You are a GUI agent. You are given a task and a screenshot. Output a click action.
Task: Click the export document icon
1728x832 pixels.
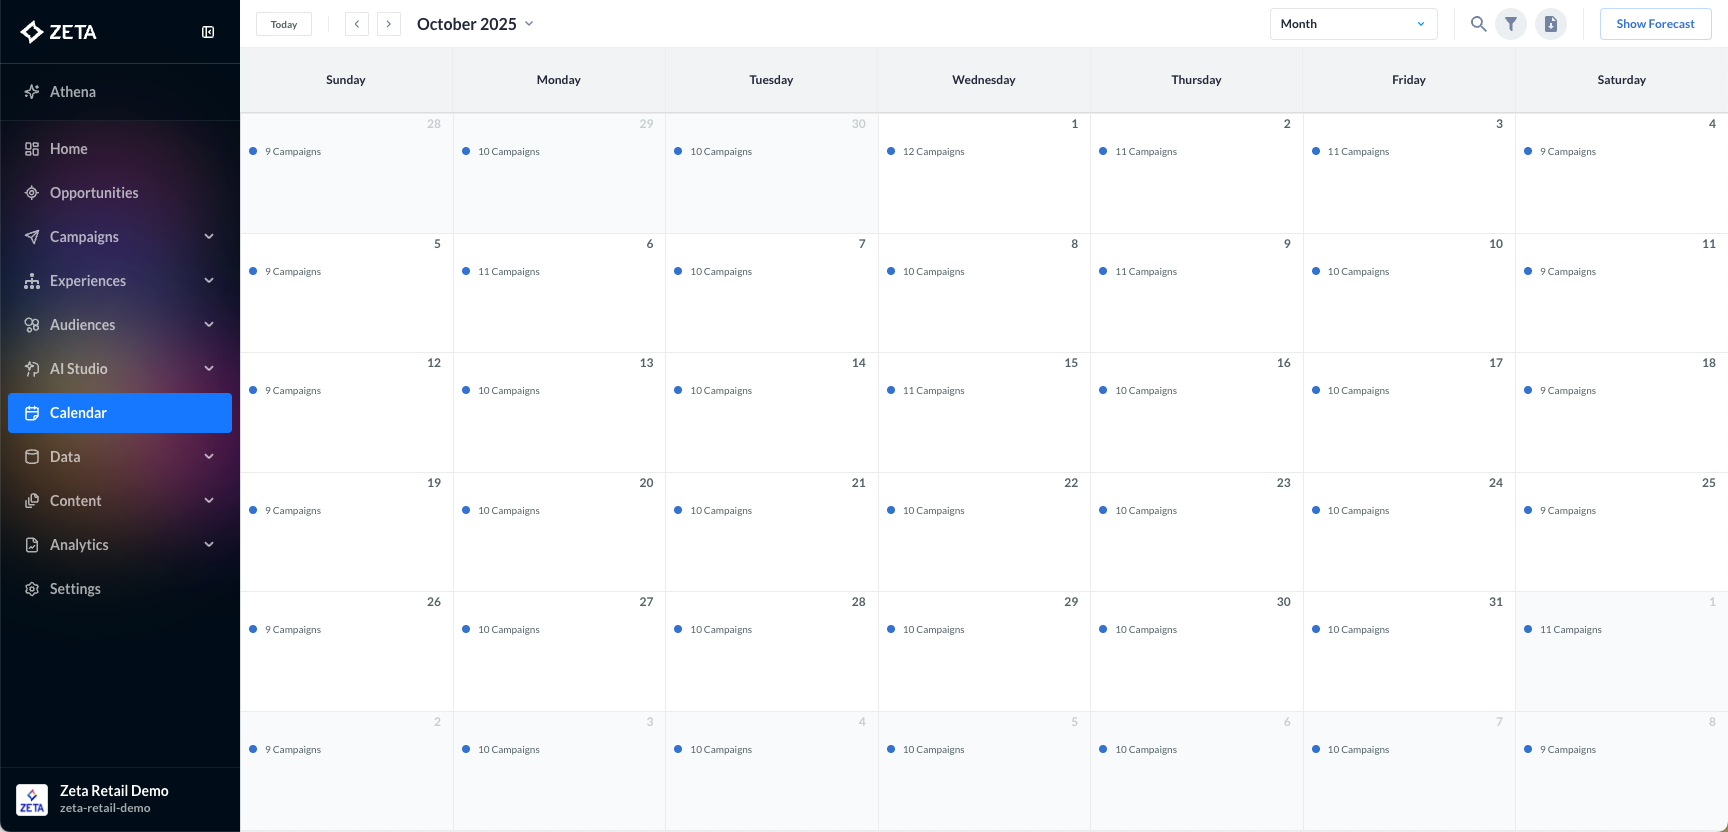pyautogui.click(x=1551, y=24)
